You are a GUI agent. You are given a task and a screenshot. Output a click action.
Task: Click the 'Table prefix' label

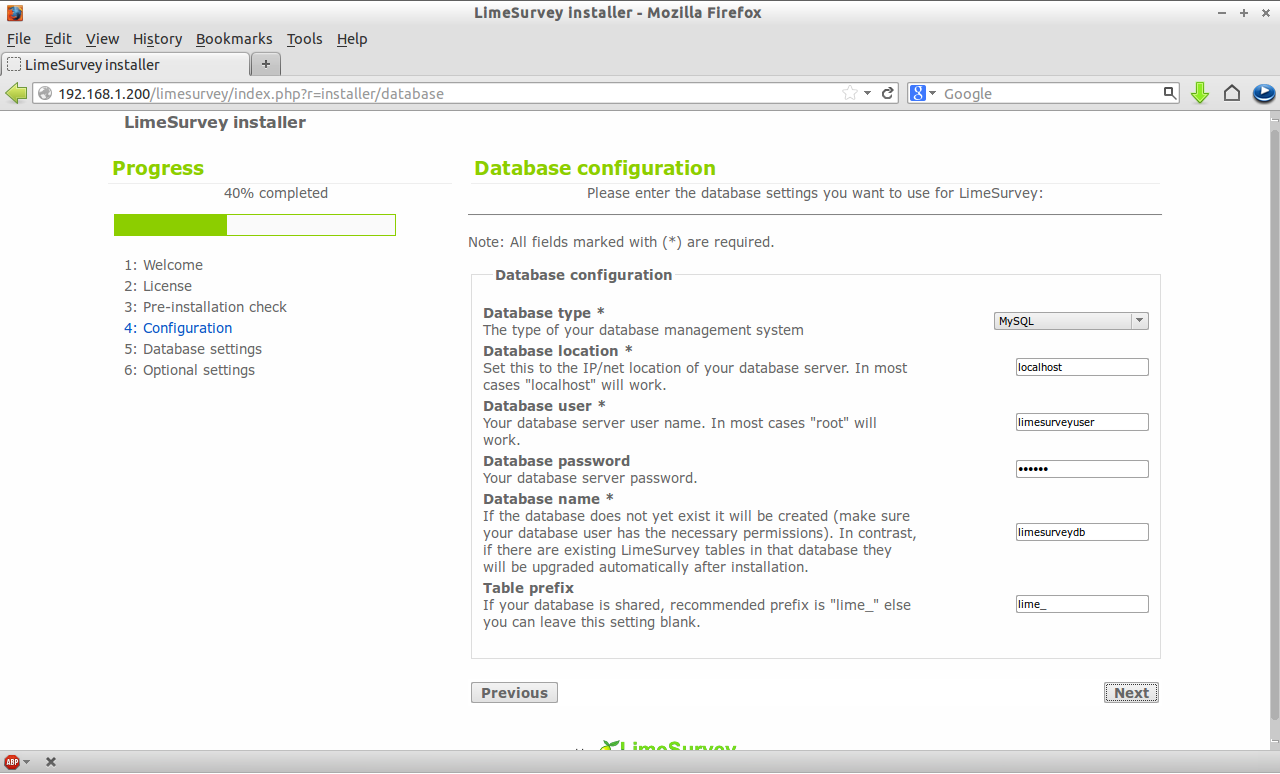click(528, 588)
